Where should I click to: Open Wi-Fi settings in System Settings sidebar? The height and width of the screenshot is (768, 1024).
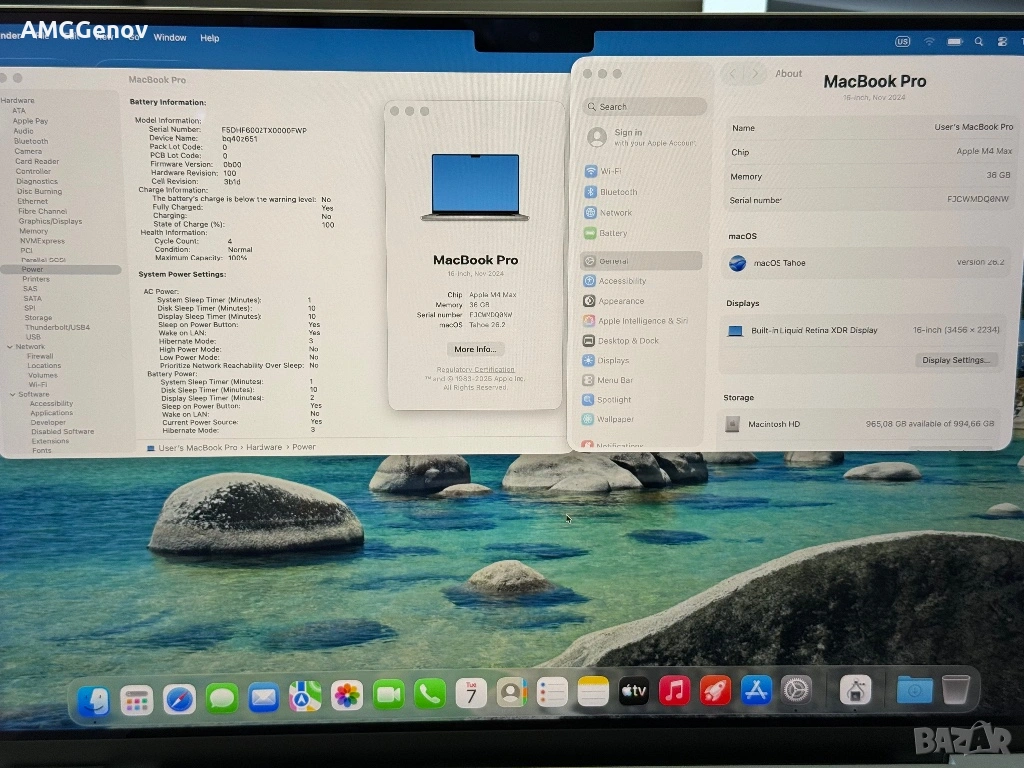[x=609, y=171]
